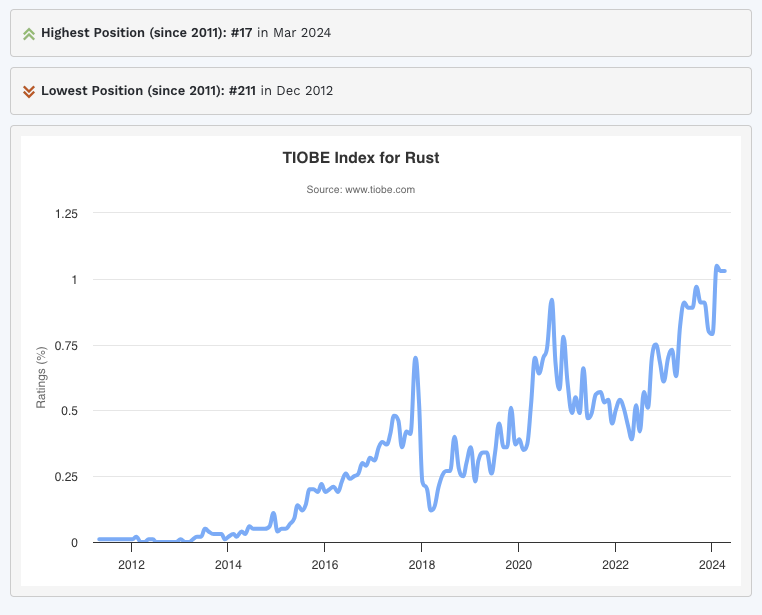Click the y-axis label '1'

point(74,280)
